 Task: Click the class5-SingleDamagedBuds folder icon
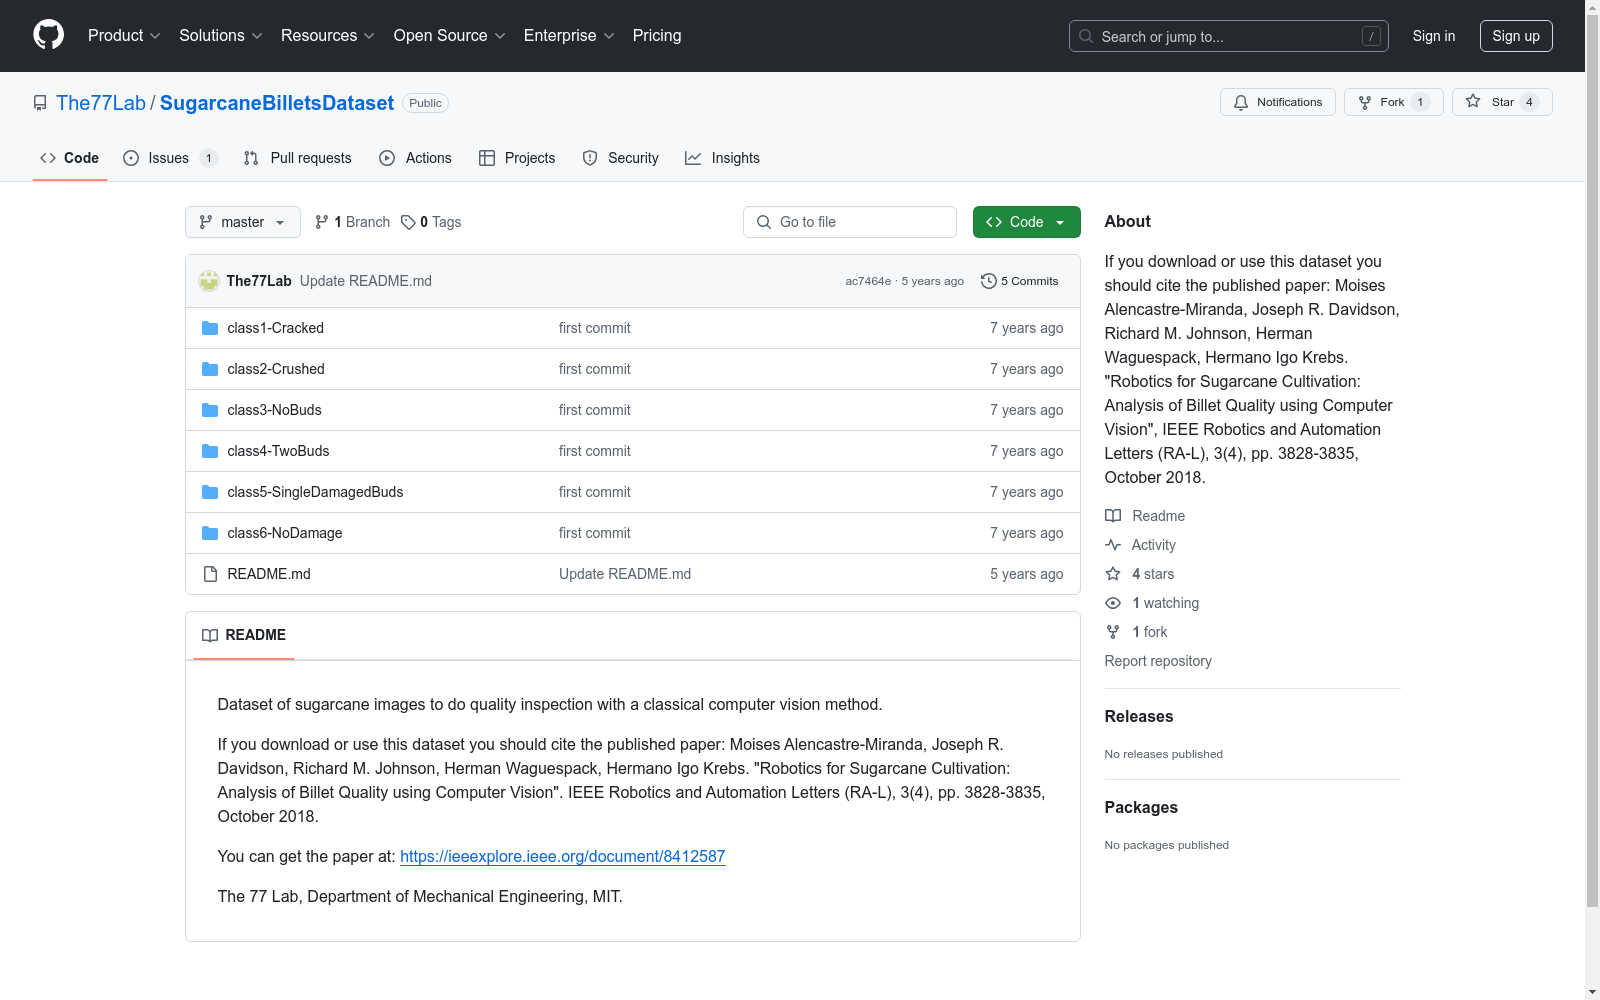(x=210, y=492)
